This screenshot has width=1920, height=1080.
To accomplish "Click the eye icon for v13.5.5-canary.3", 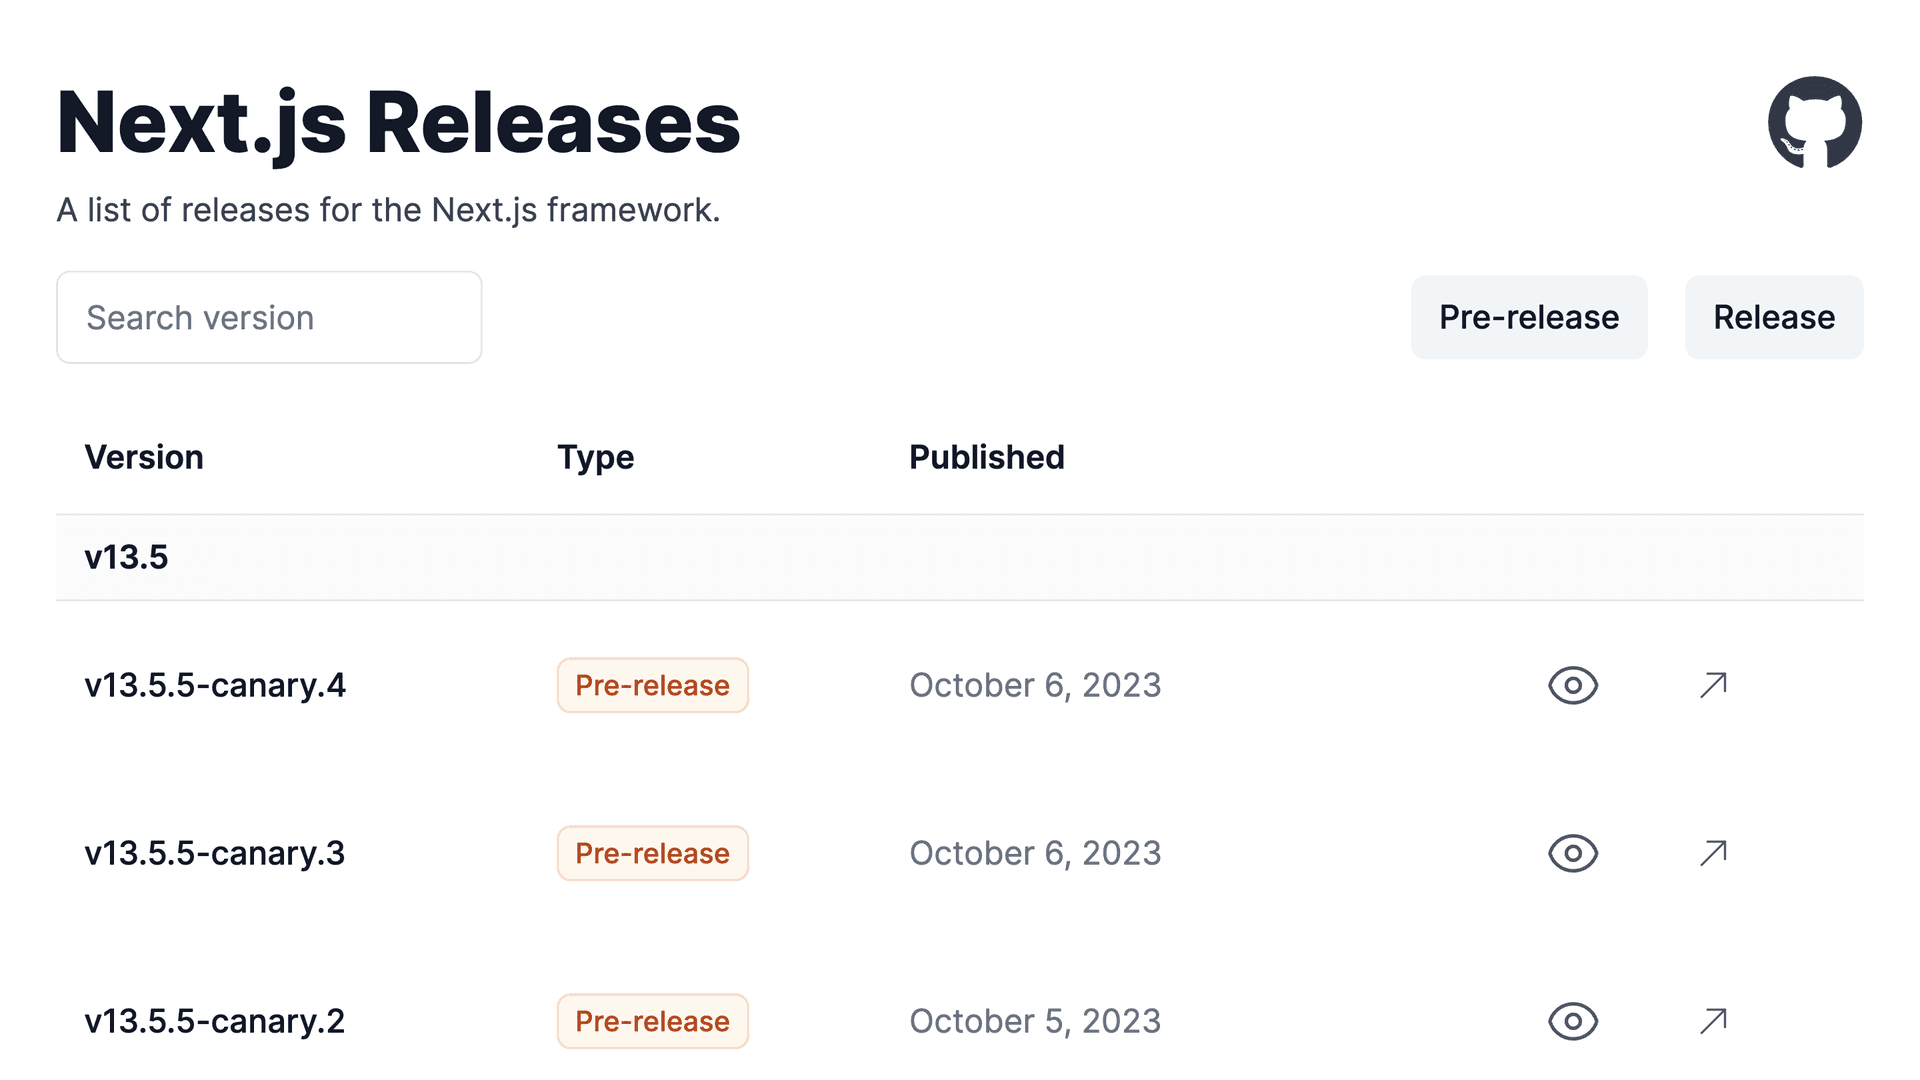I will (x=1571, y=853).
